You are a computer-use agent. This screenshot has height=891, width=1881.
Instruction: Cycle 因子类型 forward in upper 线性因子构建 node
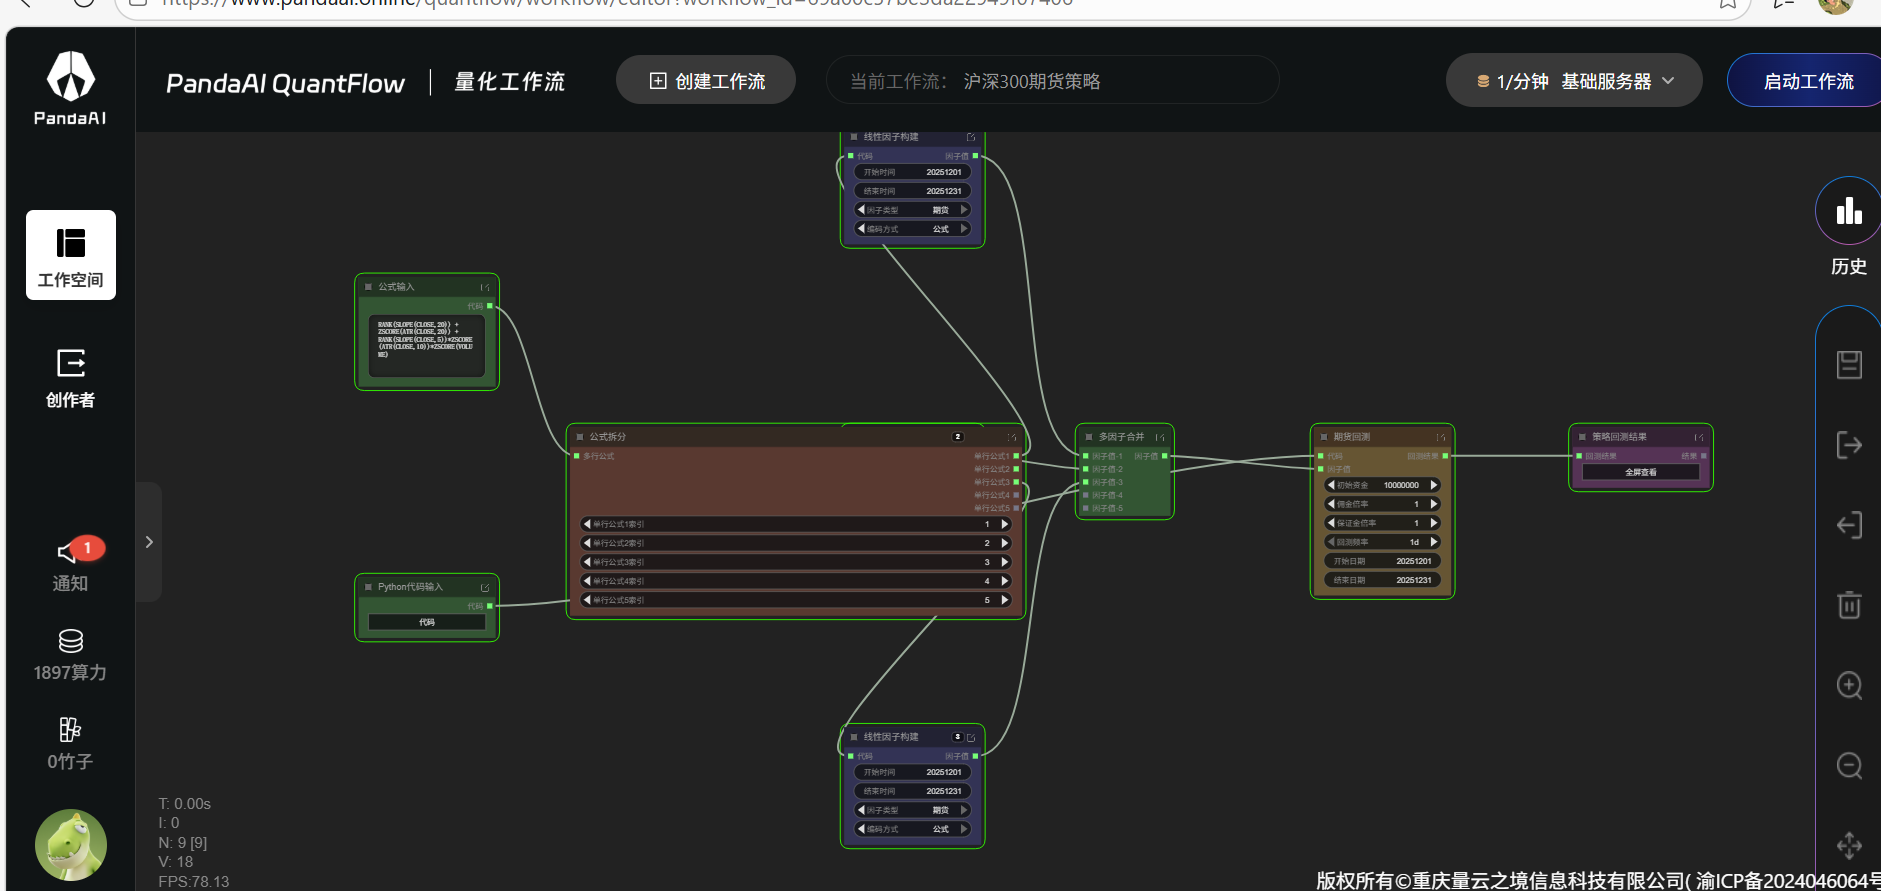(x=964, y=210)
